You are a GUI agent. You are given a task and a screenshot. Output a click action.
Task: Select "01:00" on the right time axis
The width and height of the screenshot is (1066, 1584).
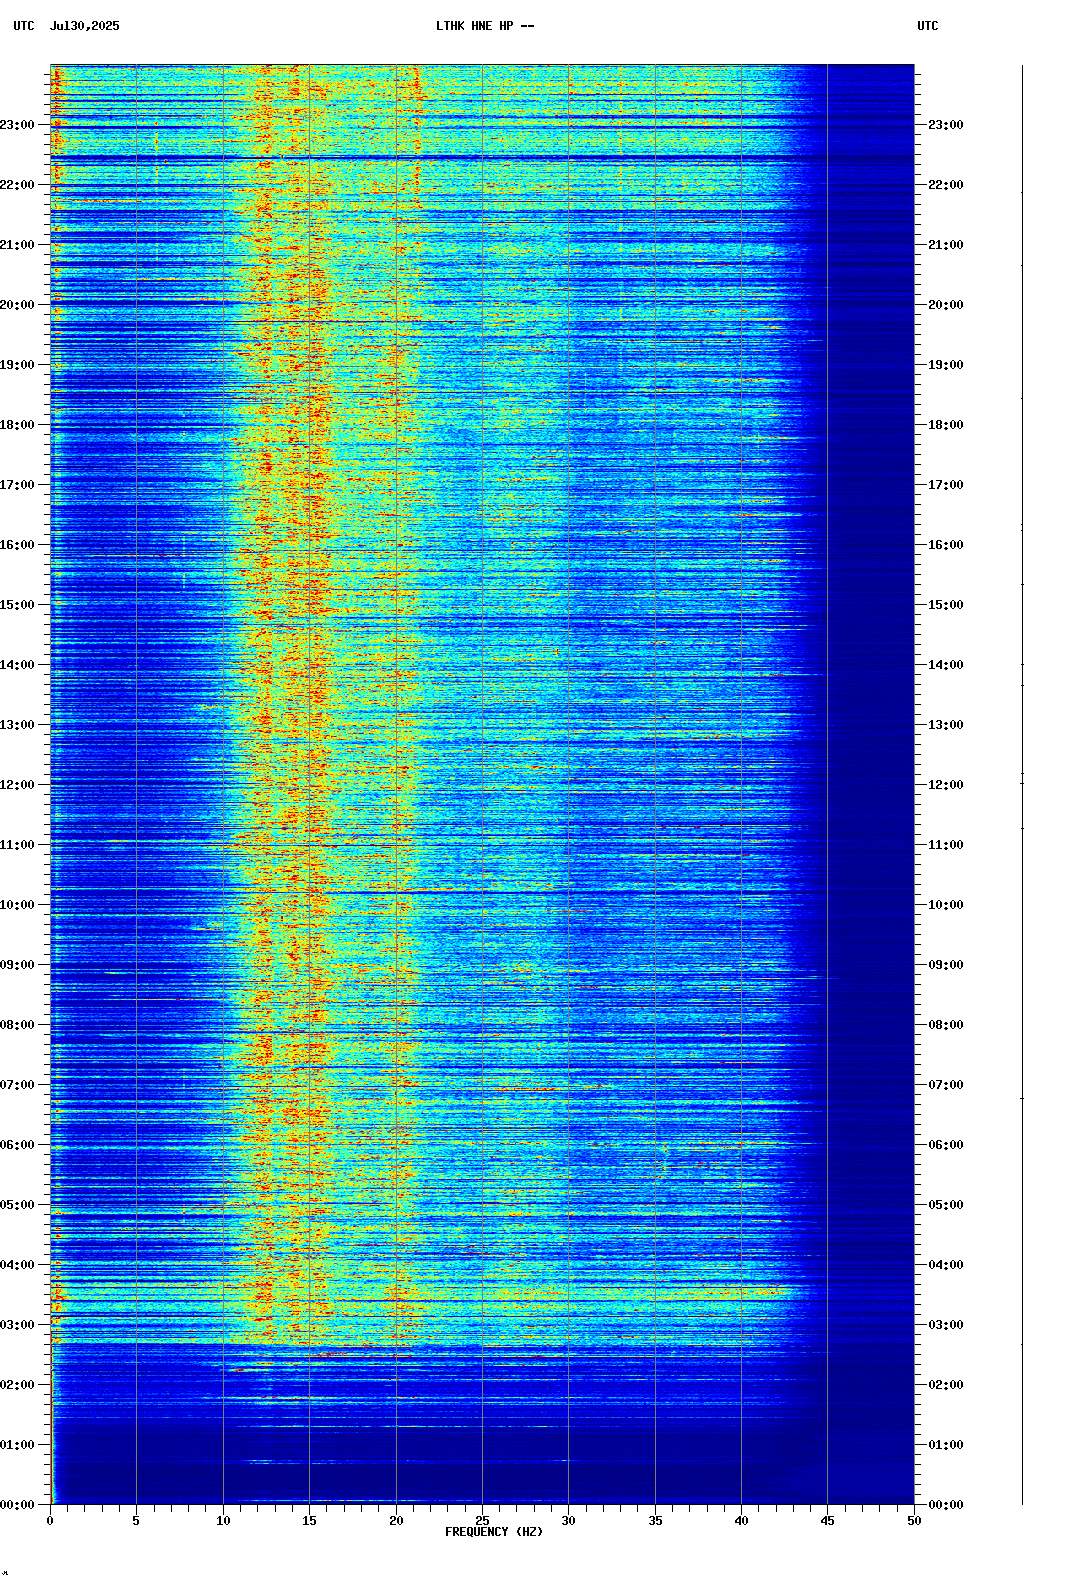tap(946, 1445)
